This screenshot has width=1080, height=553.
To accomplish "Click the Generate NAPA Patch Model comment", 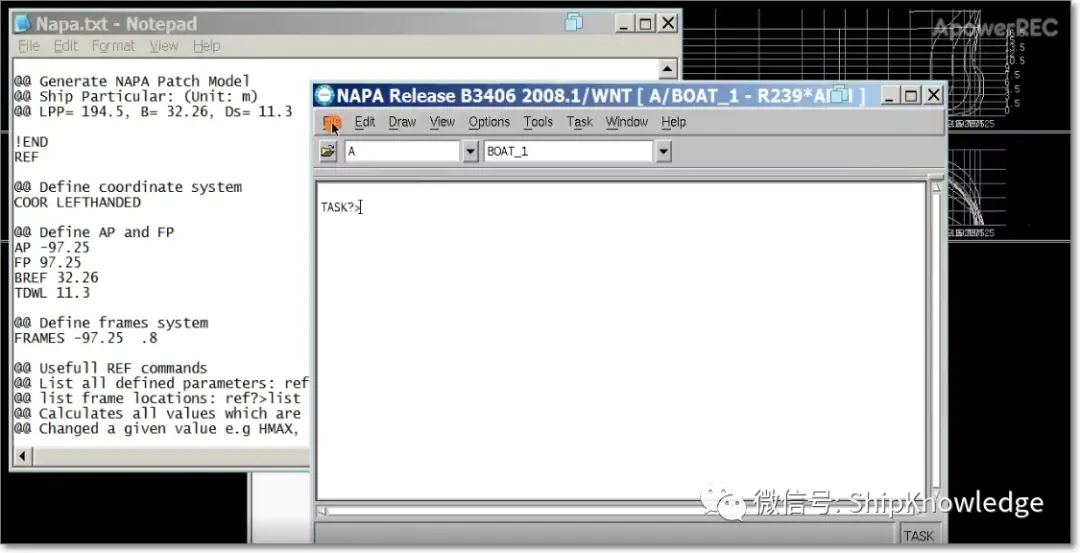I will point(132,81).
